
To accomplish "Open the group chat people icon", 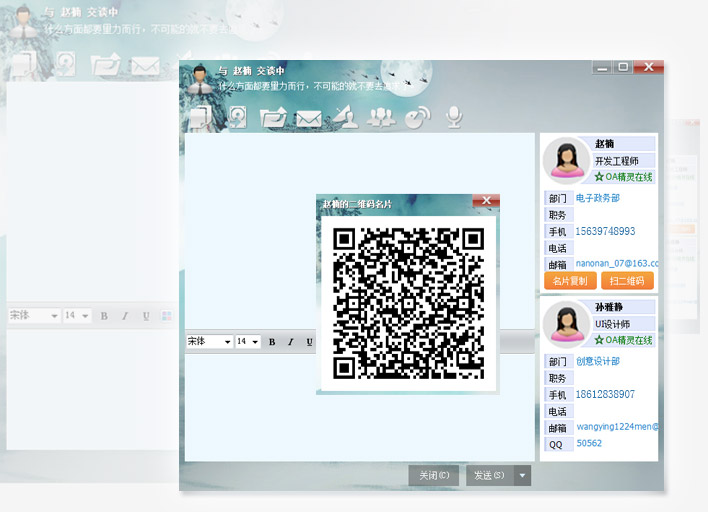I will pyautogui.click(x=381, y=118).
